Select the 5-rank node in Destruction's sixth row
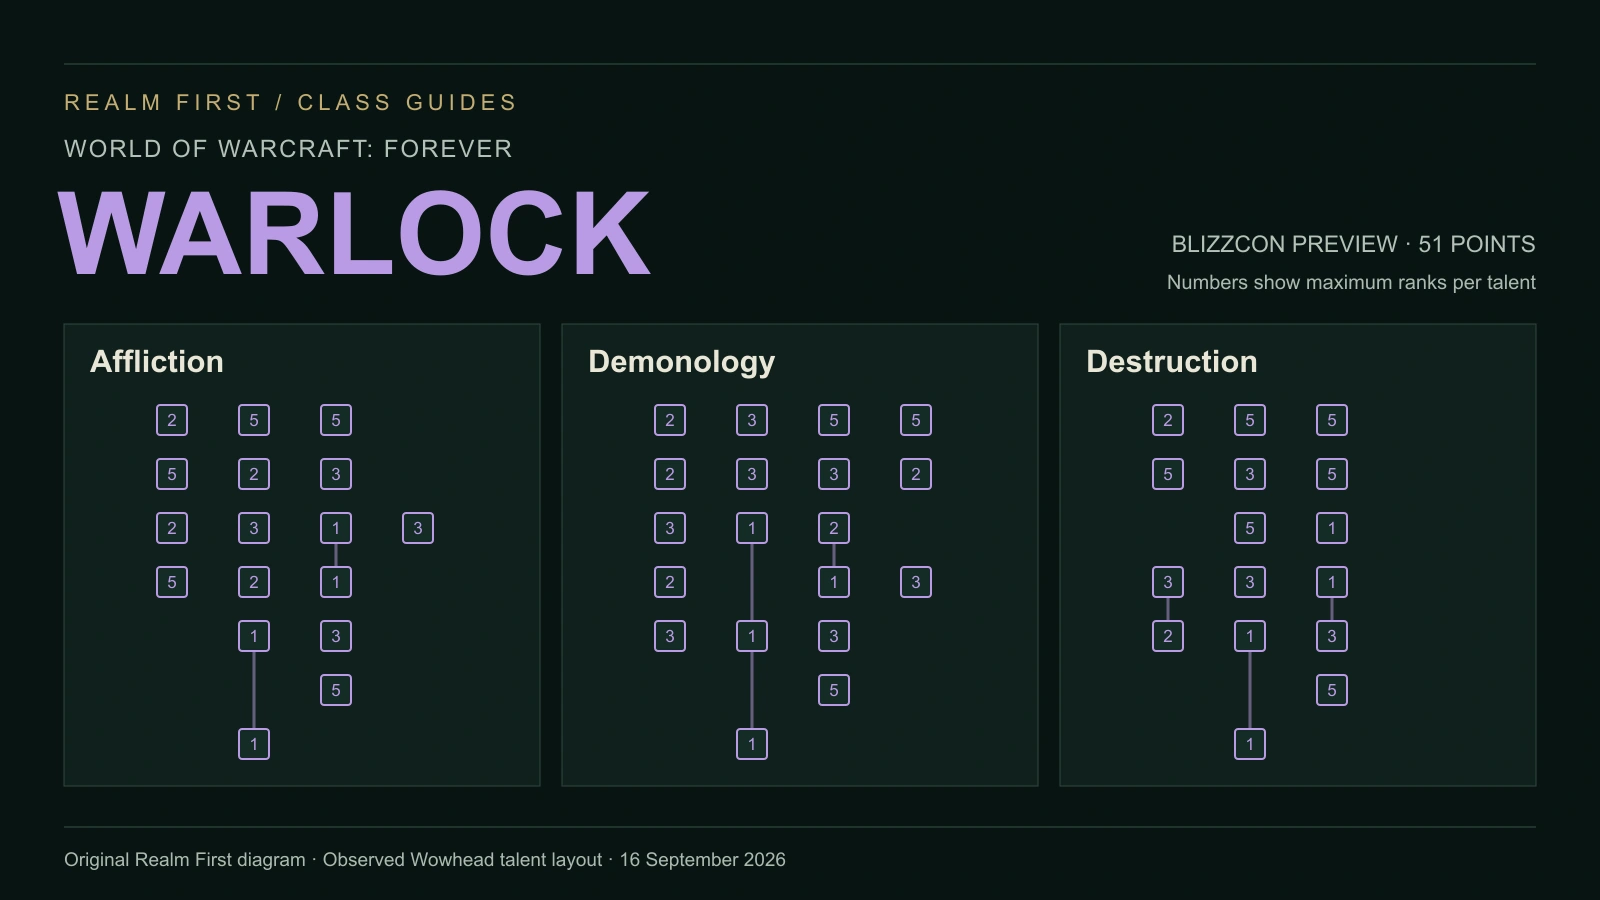Screen dimensions: 1600x900 click(1332, 690)
